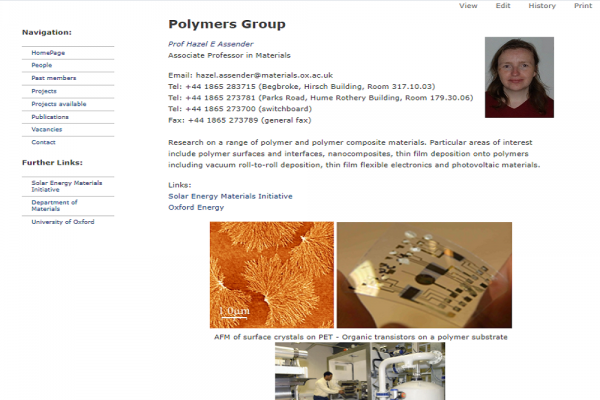Viewport: 600px width, 400px height.
Task: Check the Vacancies page link
Action: click(x=47, y=129)
